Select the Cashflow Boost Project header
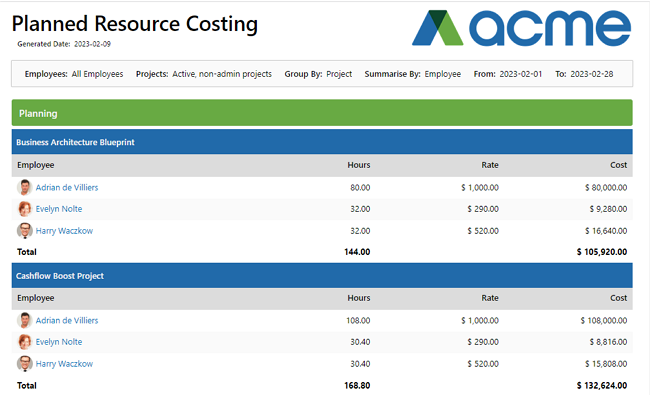 point(322,275)
